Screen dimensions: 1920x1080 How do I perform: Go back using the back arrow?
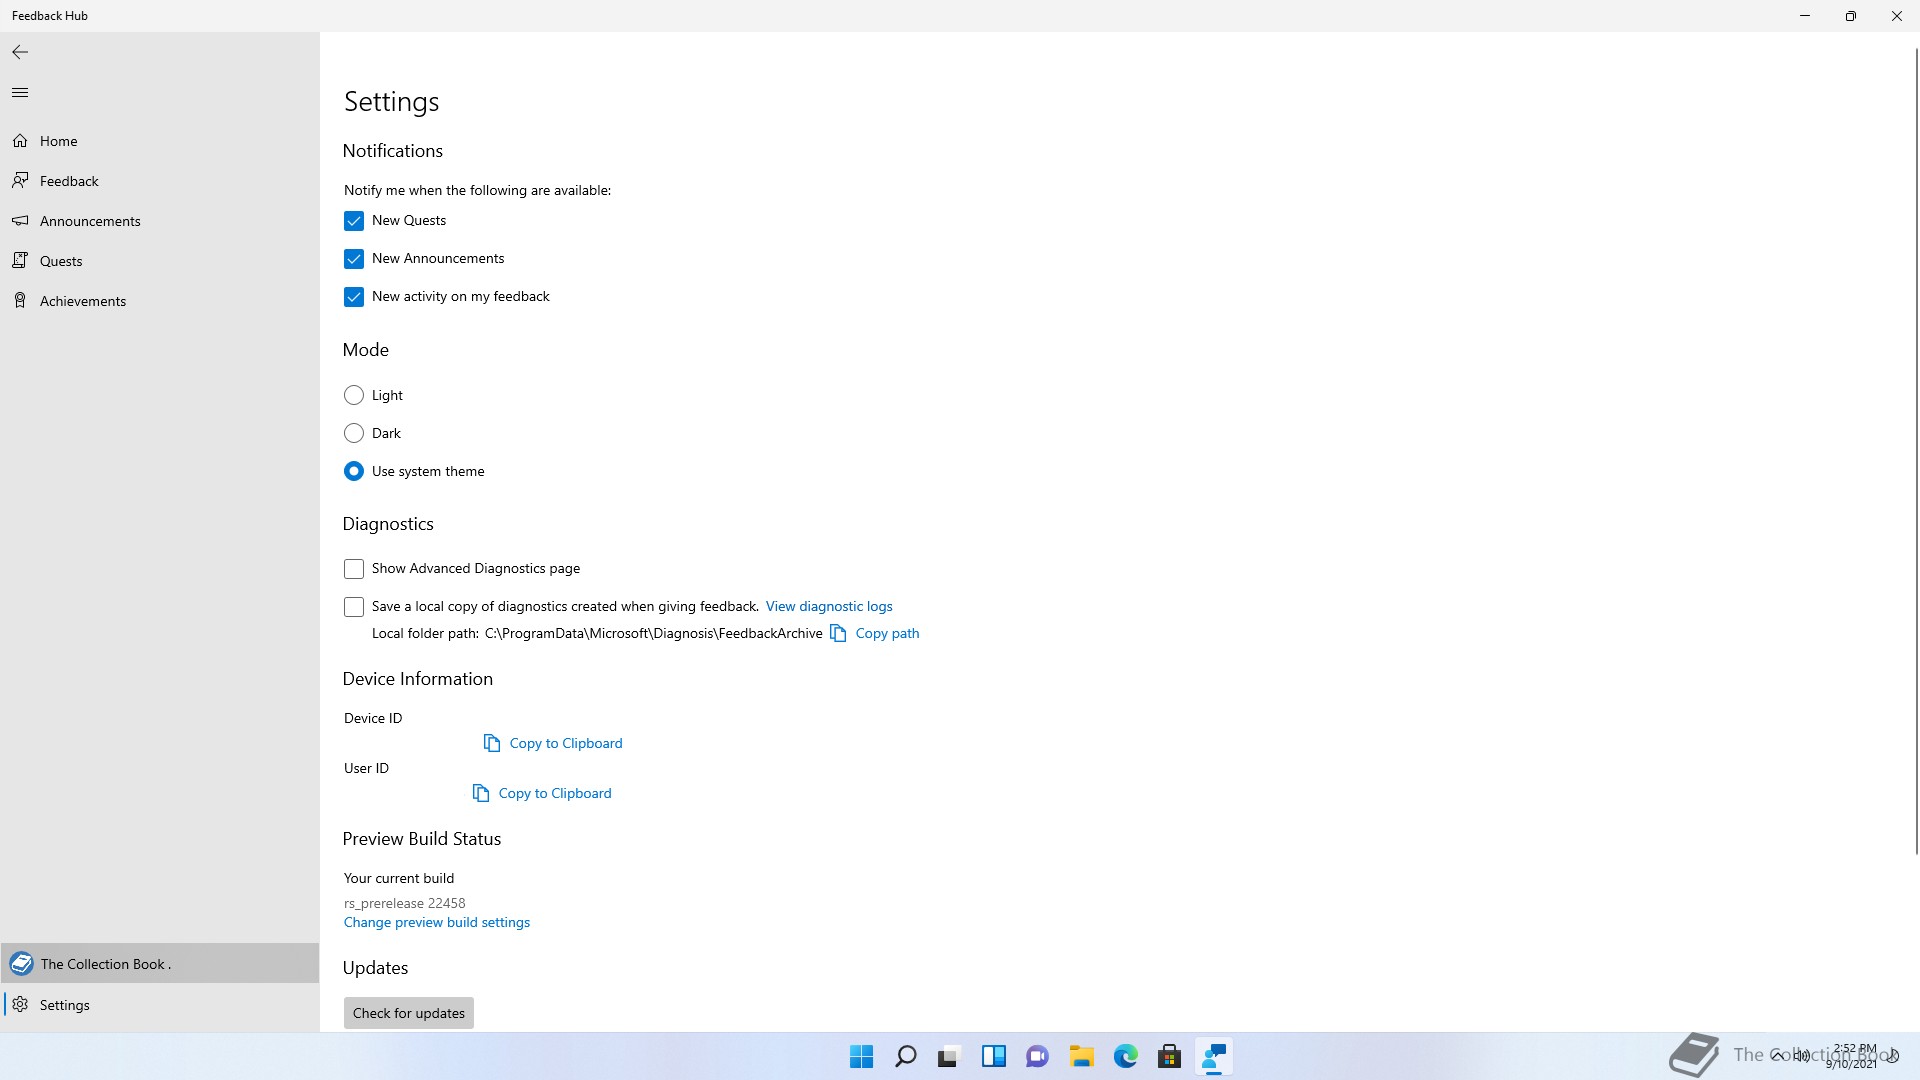click(x=20, y=52)
